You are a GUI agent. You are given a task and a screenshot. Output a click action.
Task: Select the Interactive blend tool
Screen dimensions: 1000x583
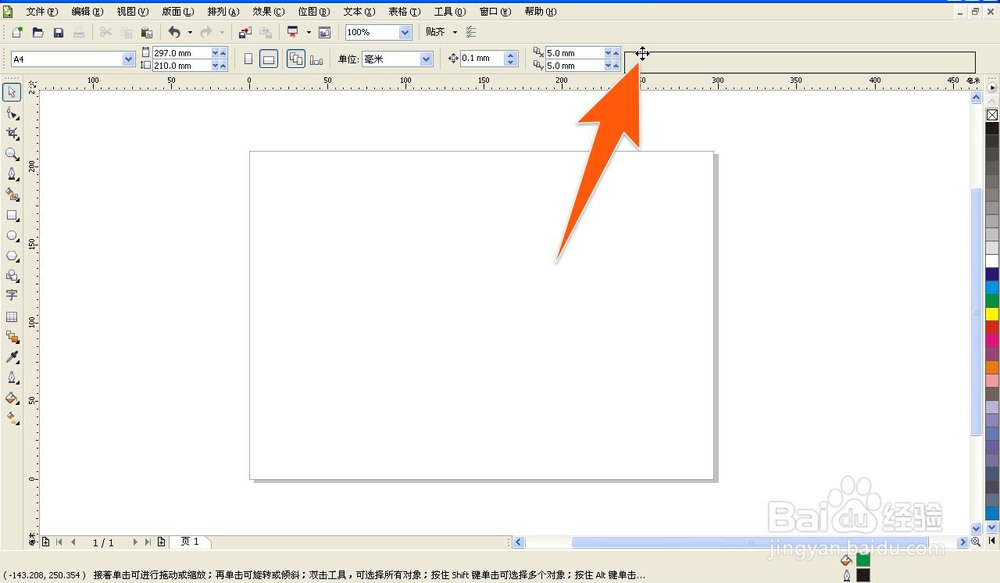click(11, 337)
